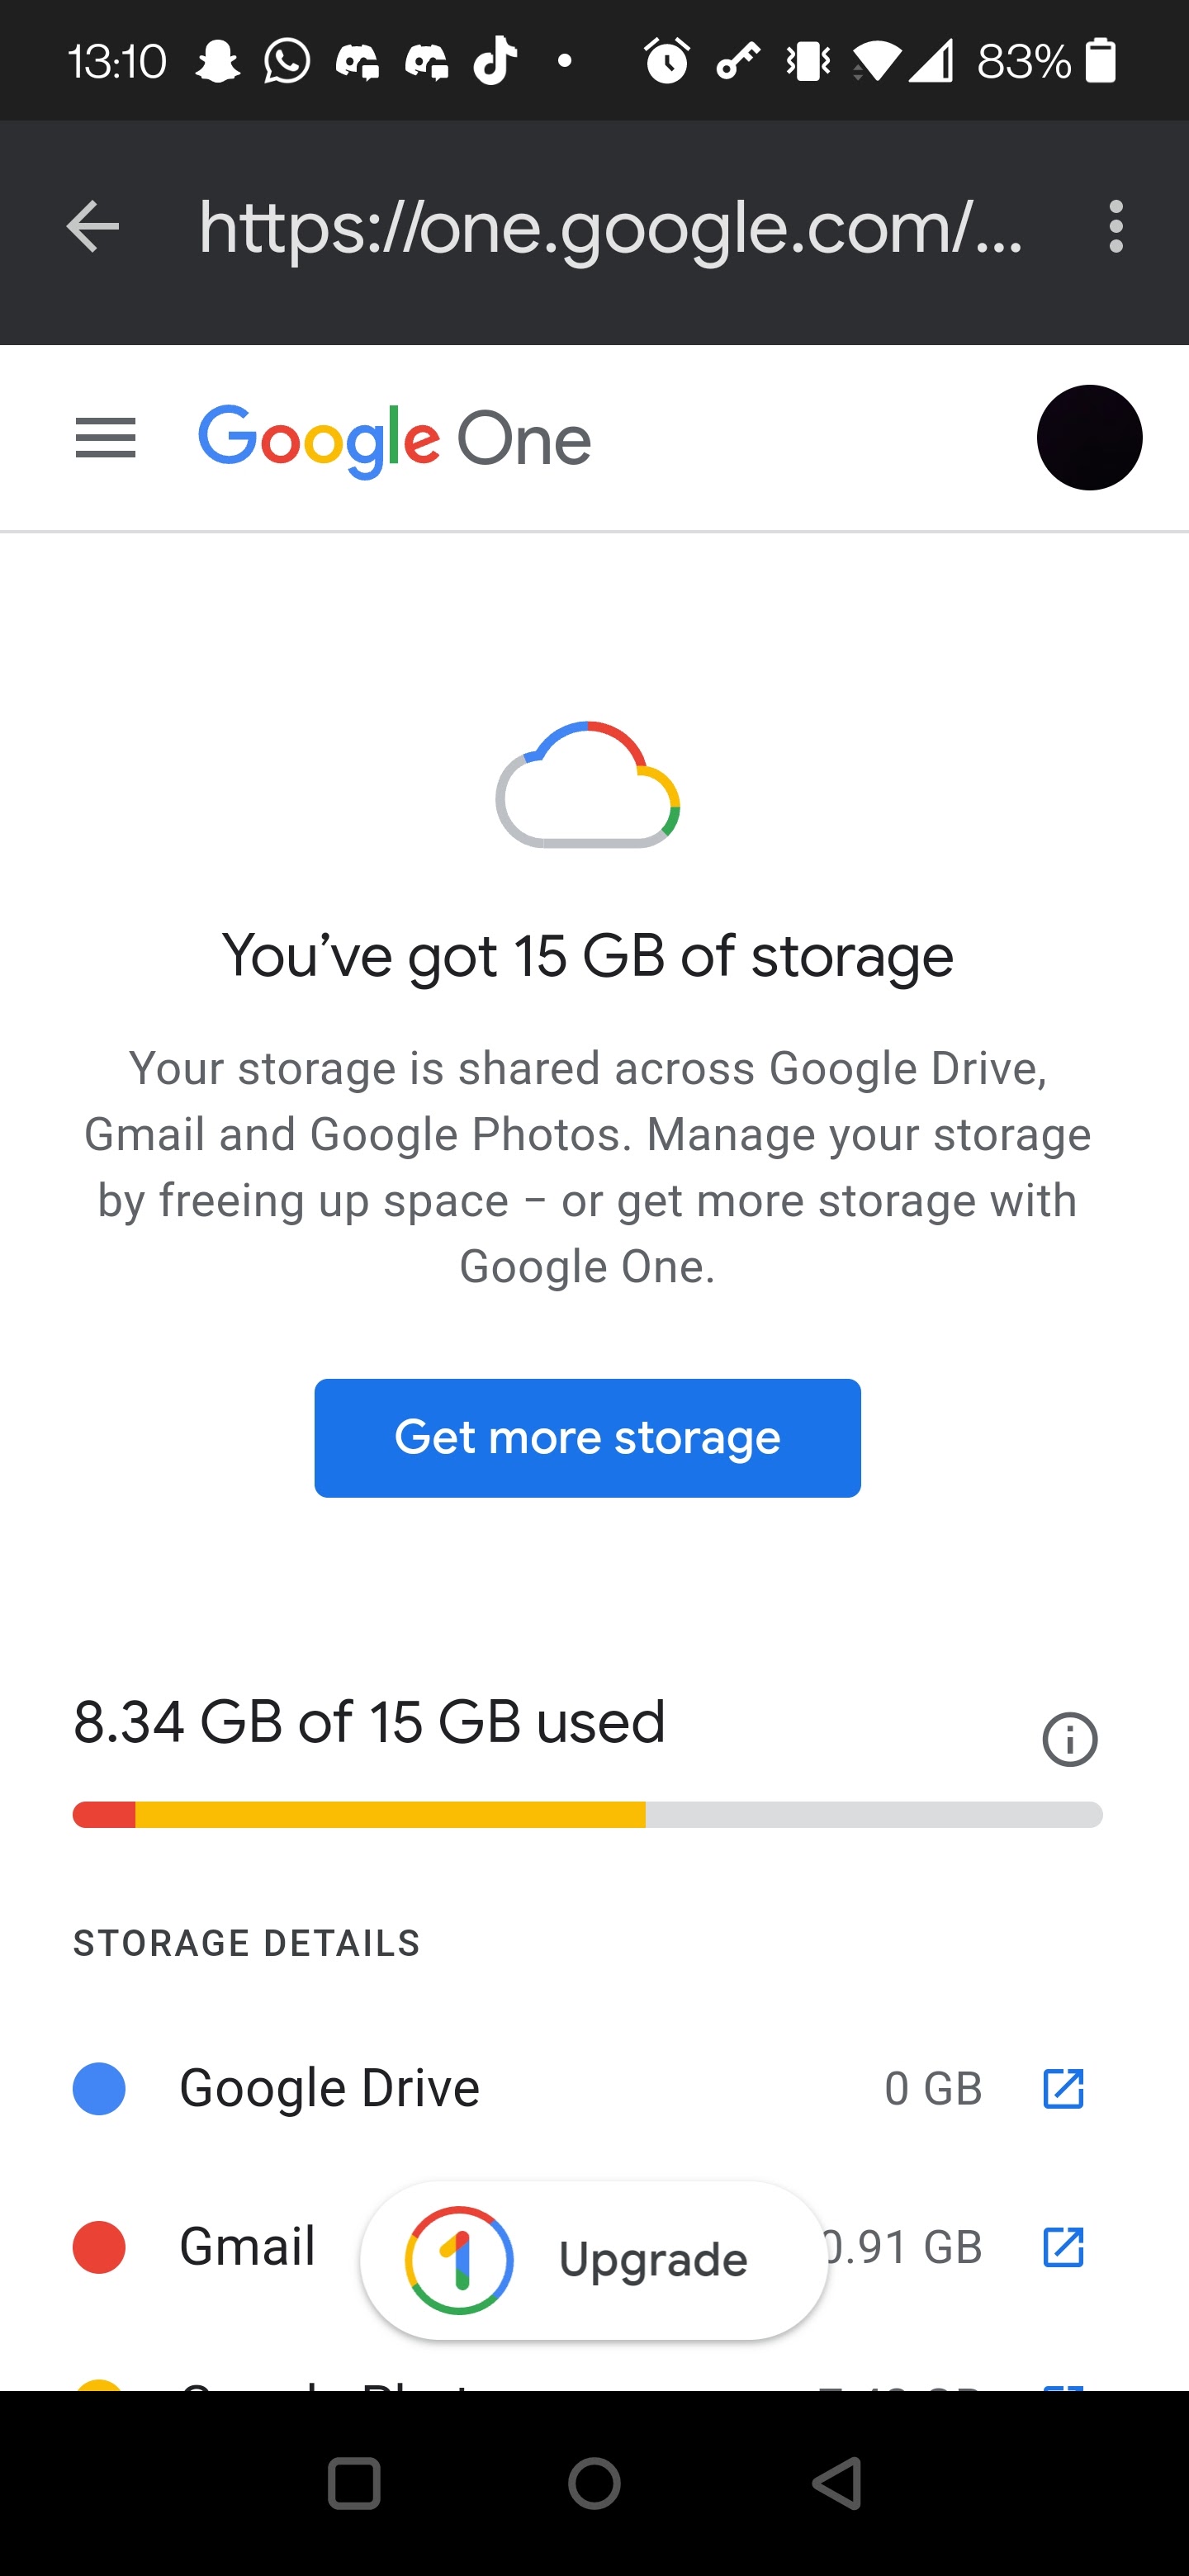Select the Google Drive storage row
The height and width of the screenshot is (2576, 1189).
330,2089
